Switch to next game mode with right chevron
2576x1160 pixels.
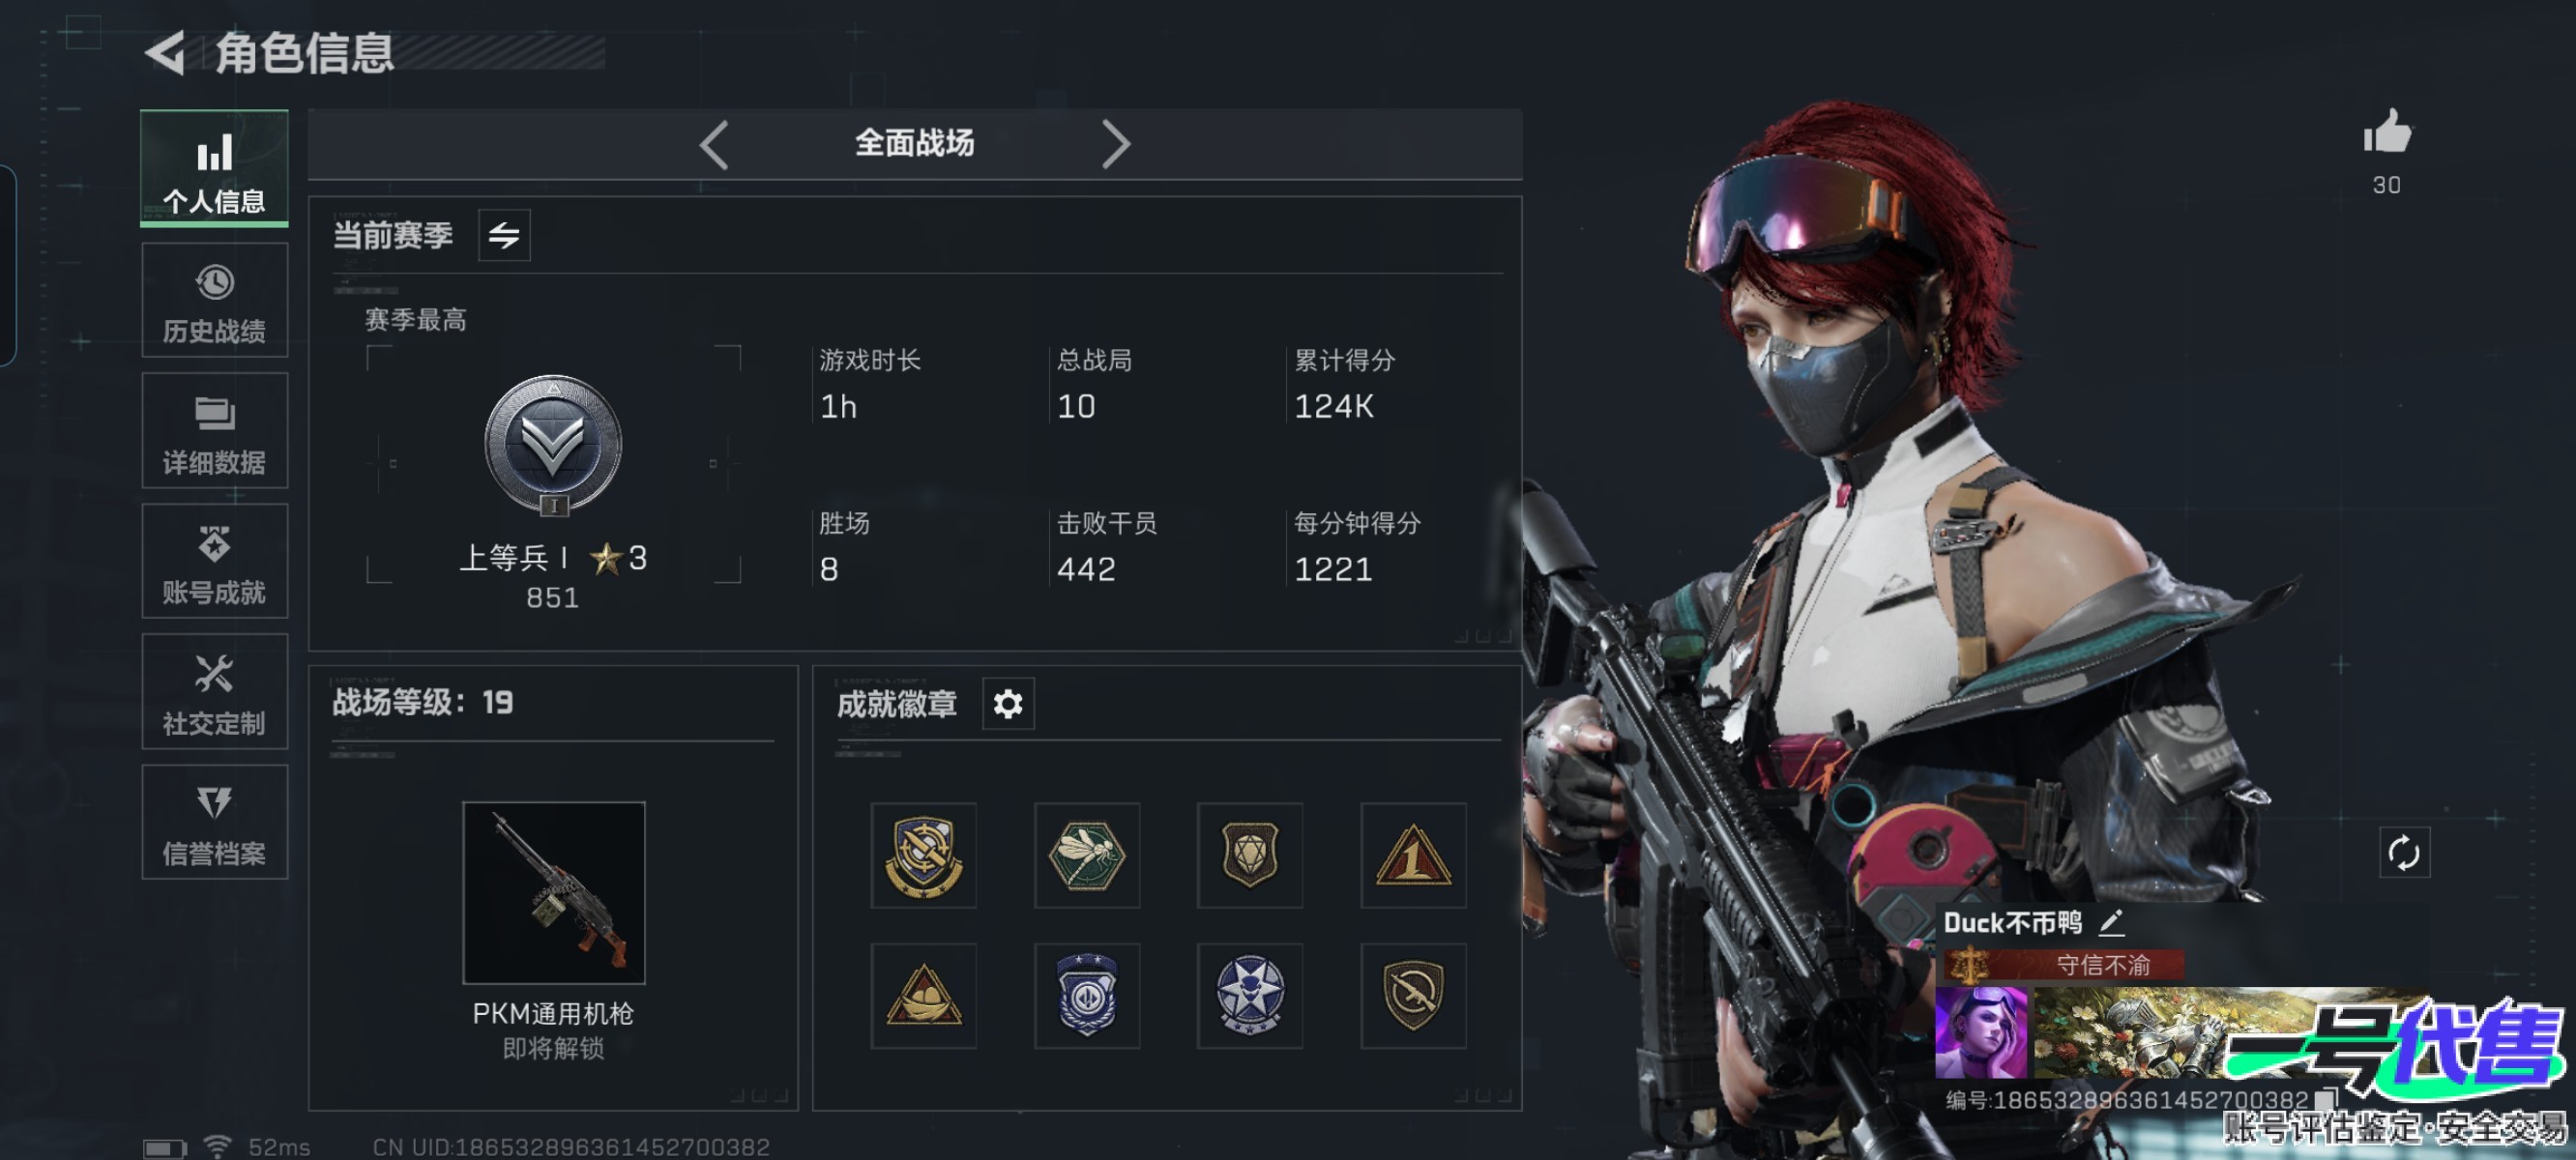click(x=1115, y=145)
